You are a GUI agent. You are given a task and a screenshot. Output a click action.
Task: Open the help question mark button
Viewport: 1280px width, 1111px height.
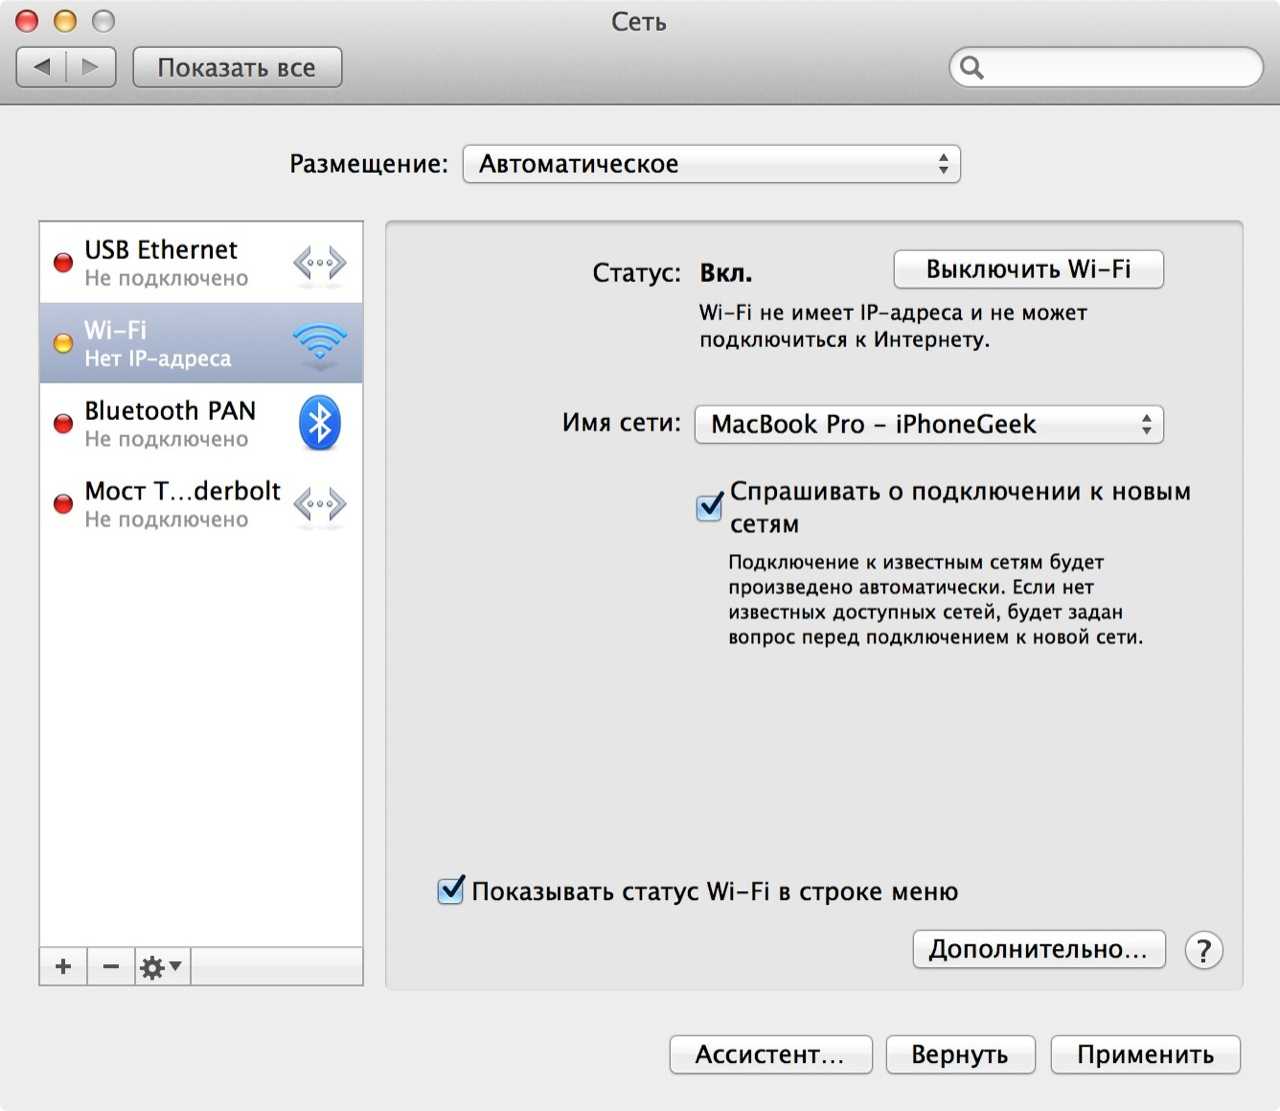point(1204,950)
